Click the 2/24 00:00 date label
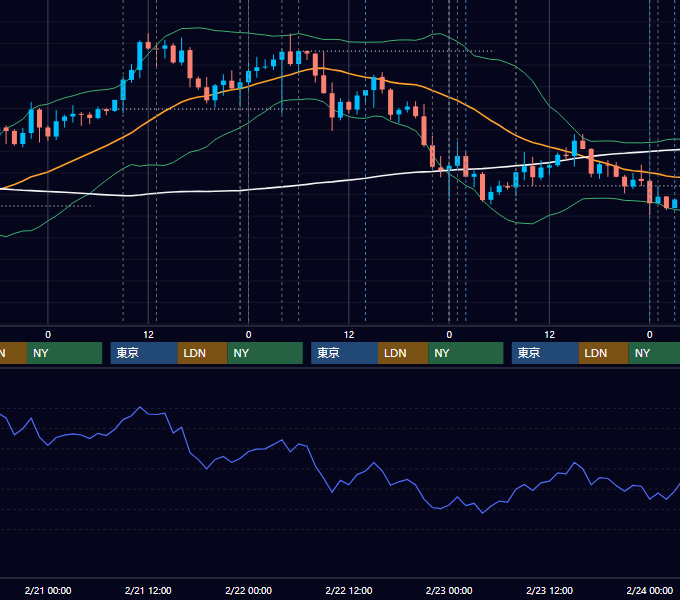Image resolution: width=680 pixels, height=600 pixels. coord(650,590)
